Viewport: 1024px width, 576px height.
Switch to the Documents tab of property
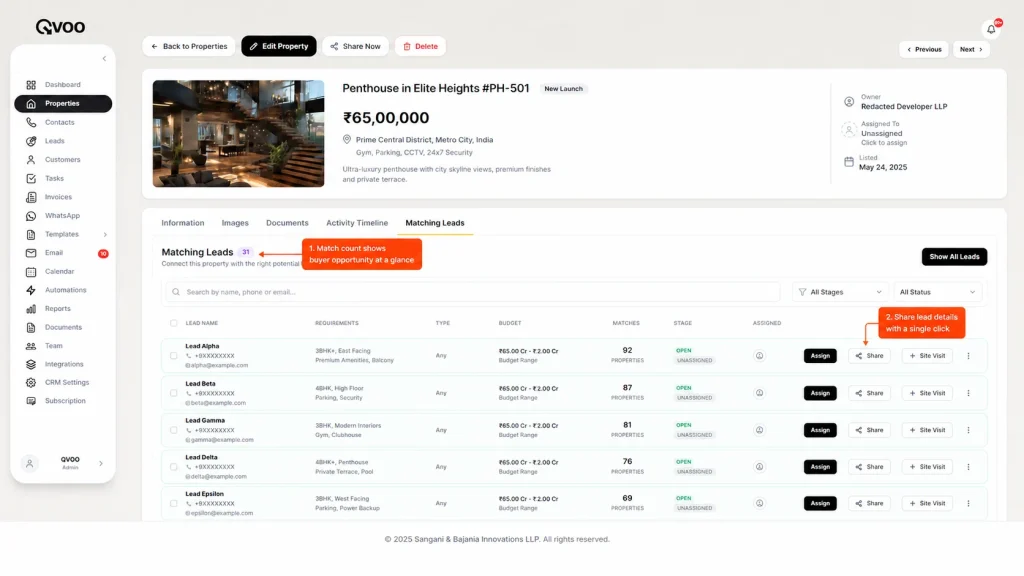[x=287, y=223]
